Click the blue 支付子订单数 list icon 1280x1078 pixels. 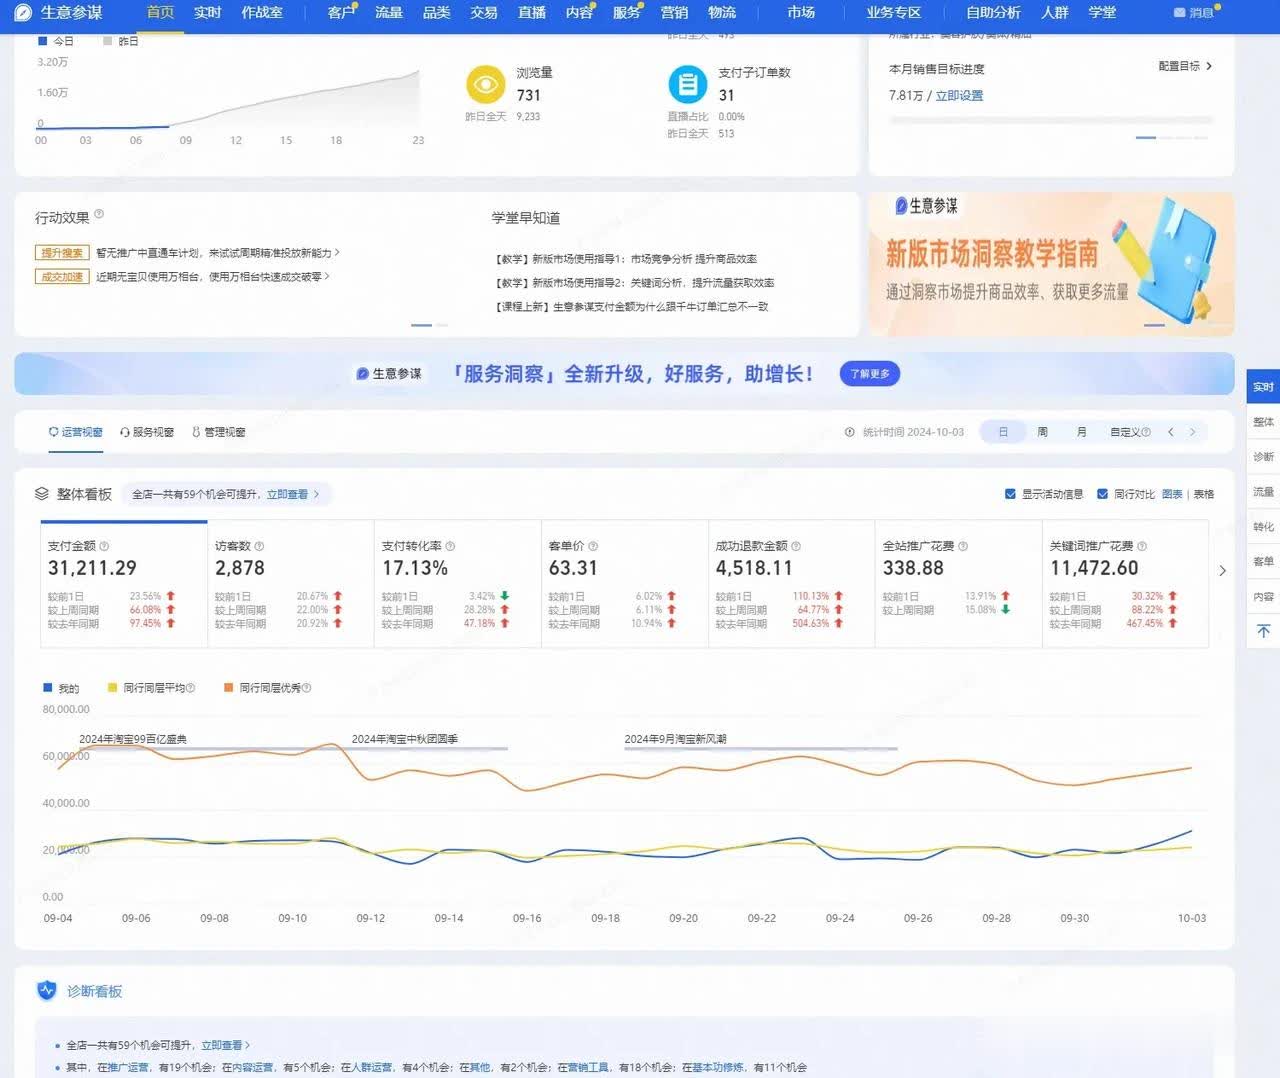click(x=687, y=84)
